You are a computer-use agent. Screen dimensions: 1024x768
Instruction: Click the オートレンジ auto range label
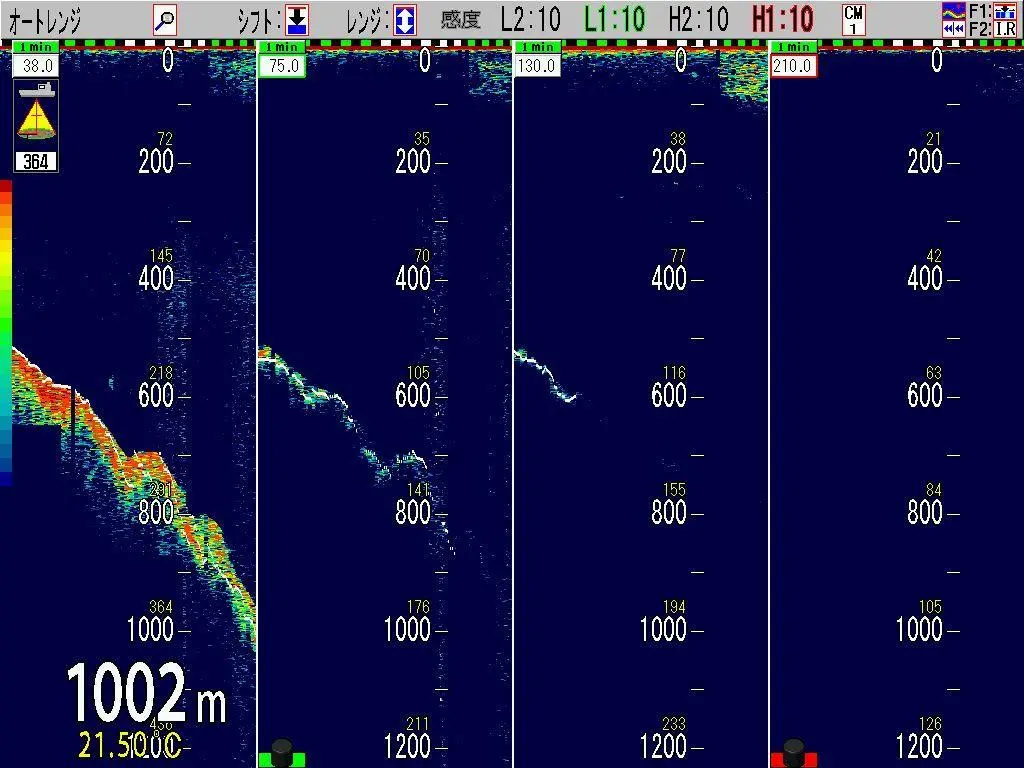tap(44, 21)
